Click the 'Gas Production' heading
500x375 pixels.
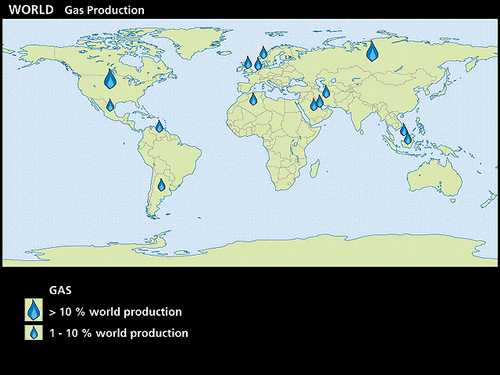pyautogui.click(x=104, y=10)
